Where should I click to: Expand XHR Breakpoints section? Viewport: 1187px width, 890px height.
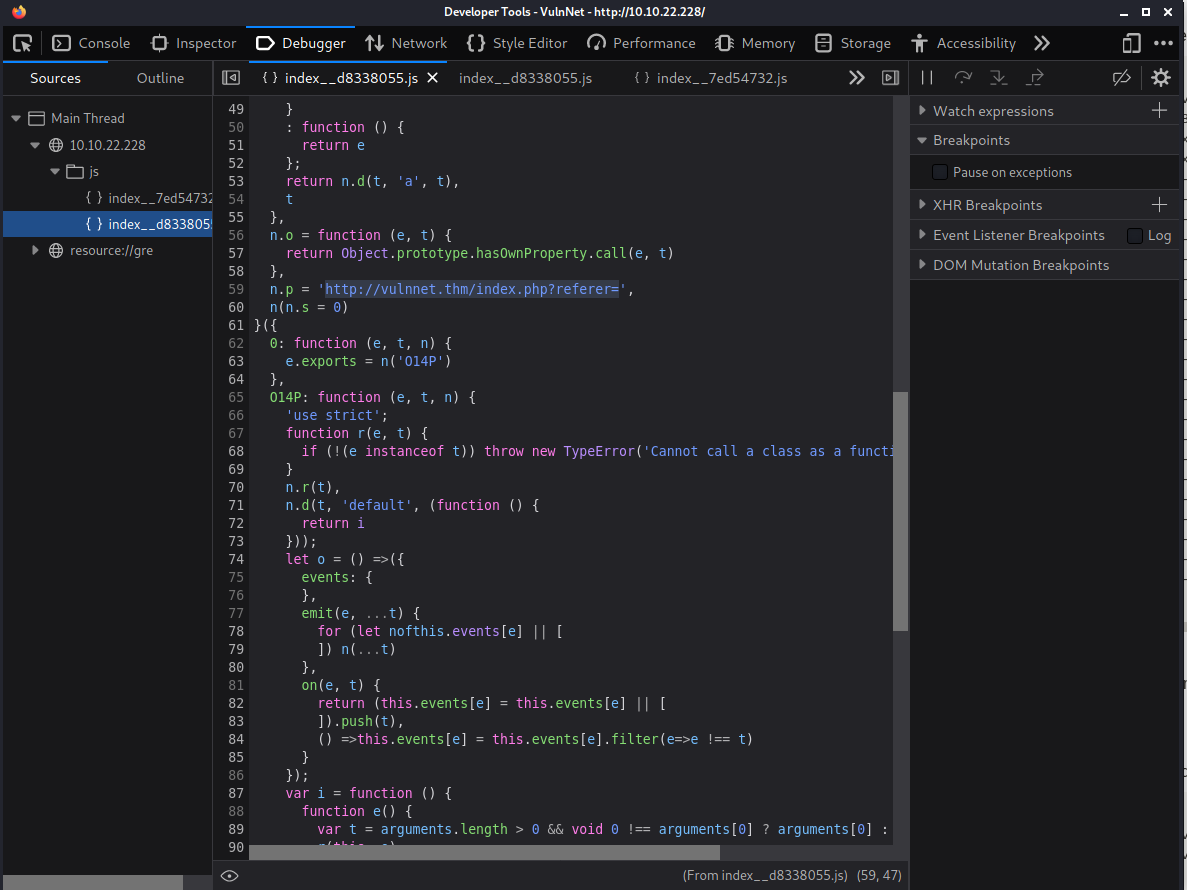[922, 204]
